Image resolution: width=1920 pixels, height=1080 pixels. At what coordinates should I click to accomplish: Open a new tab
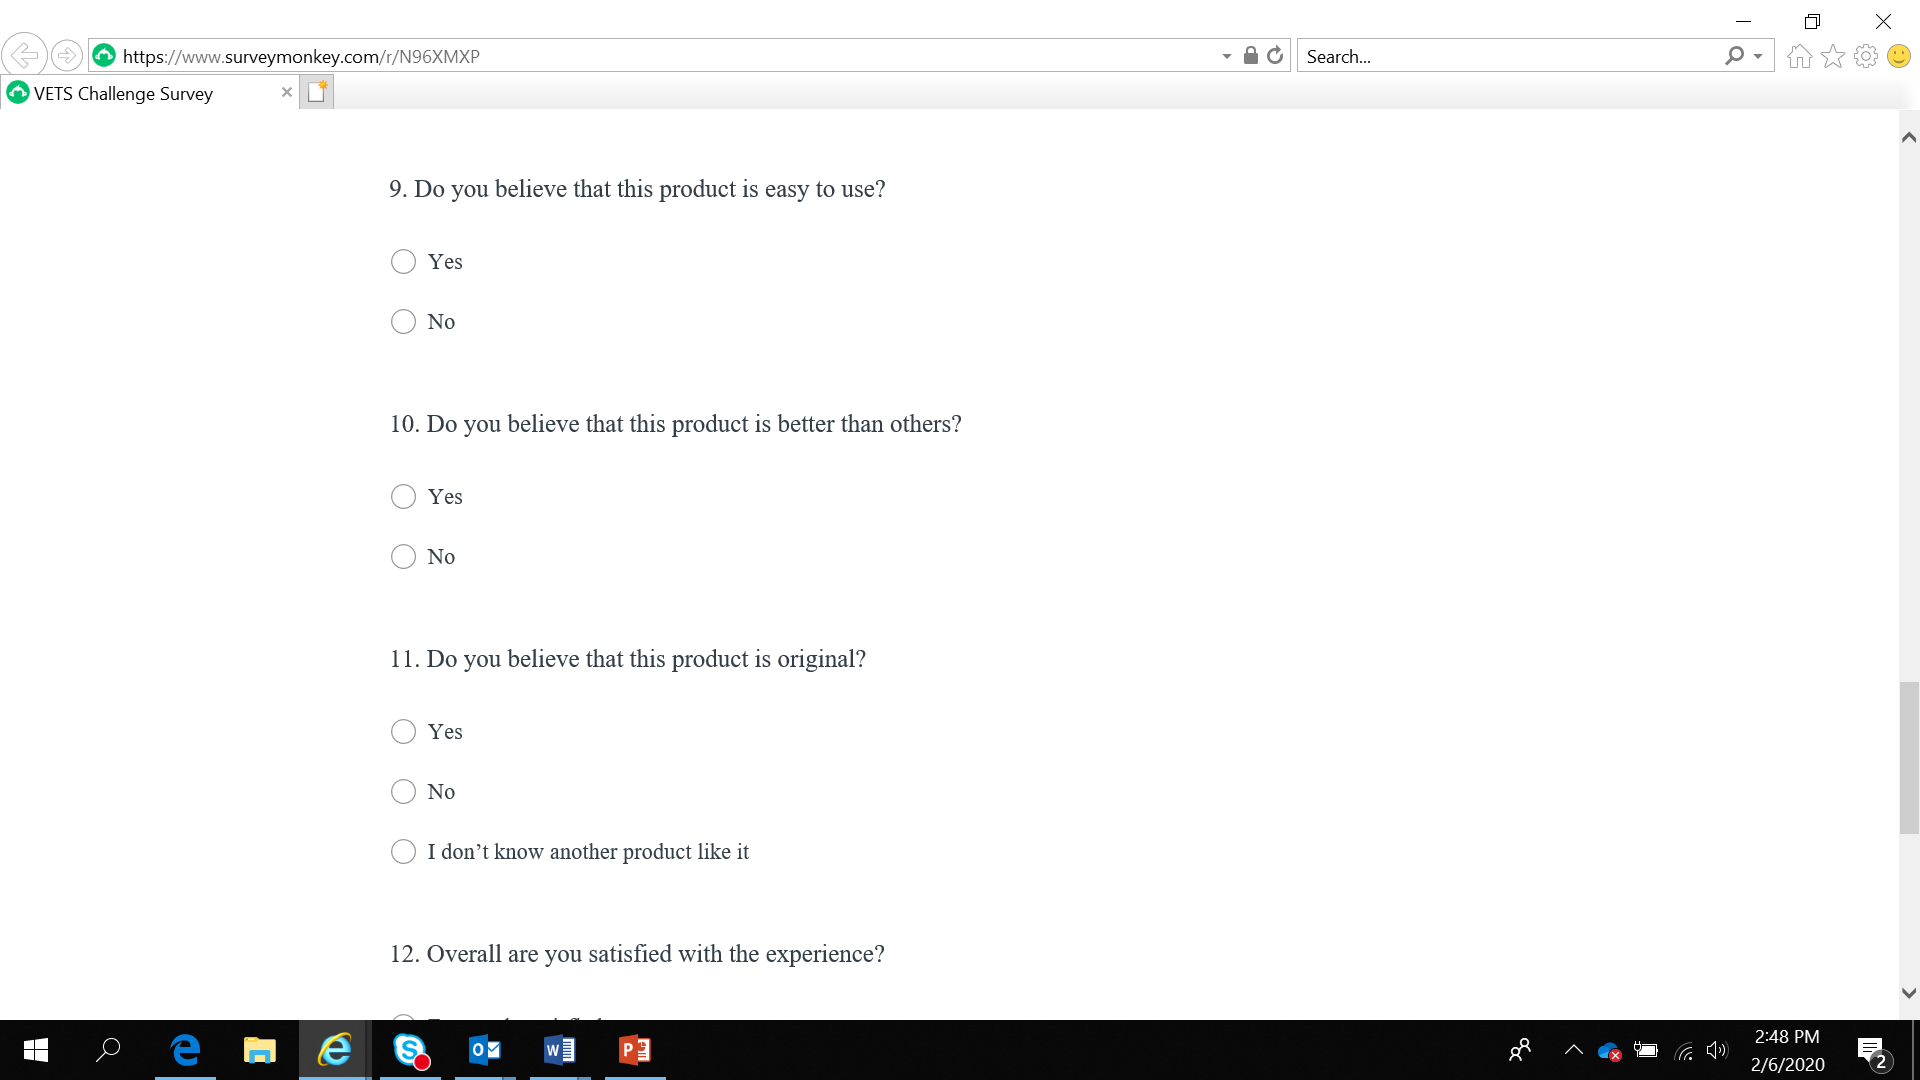317,93
